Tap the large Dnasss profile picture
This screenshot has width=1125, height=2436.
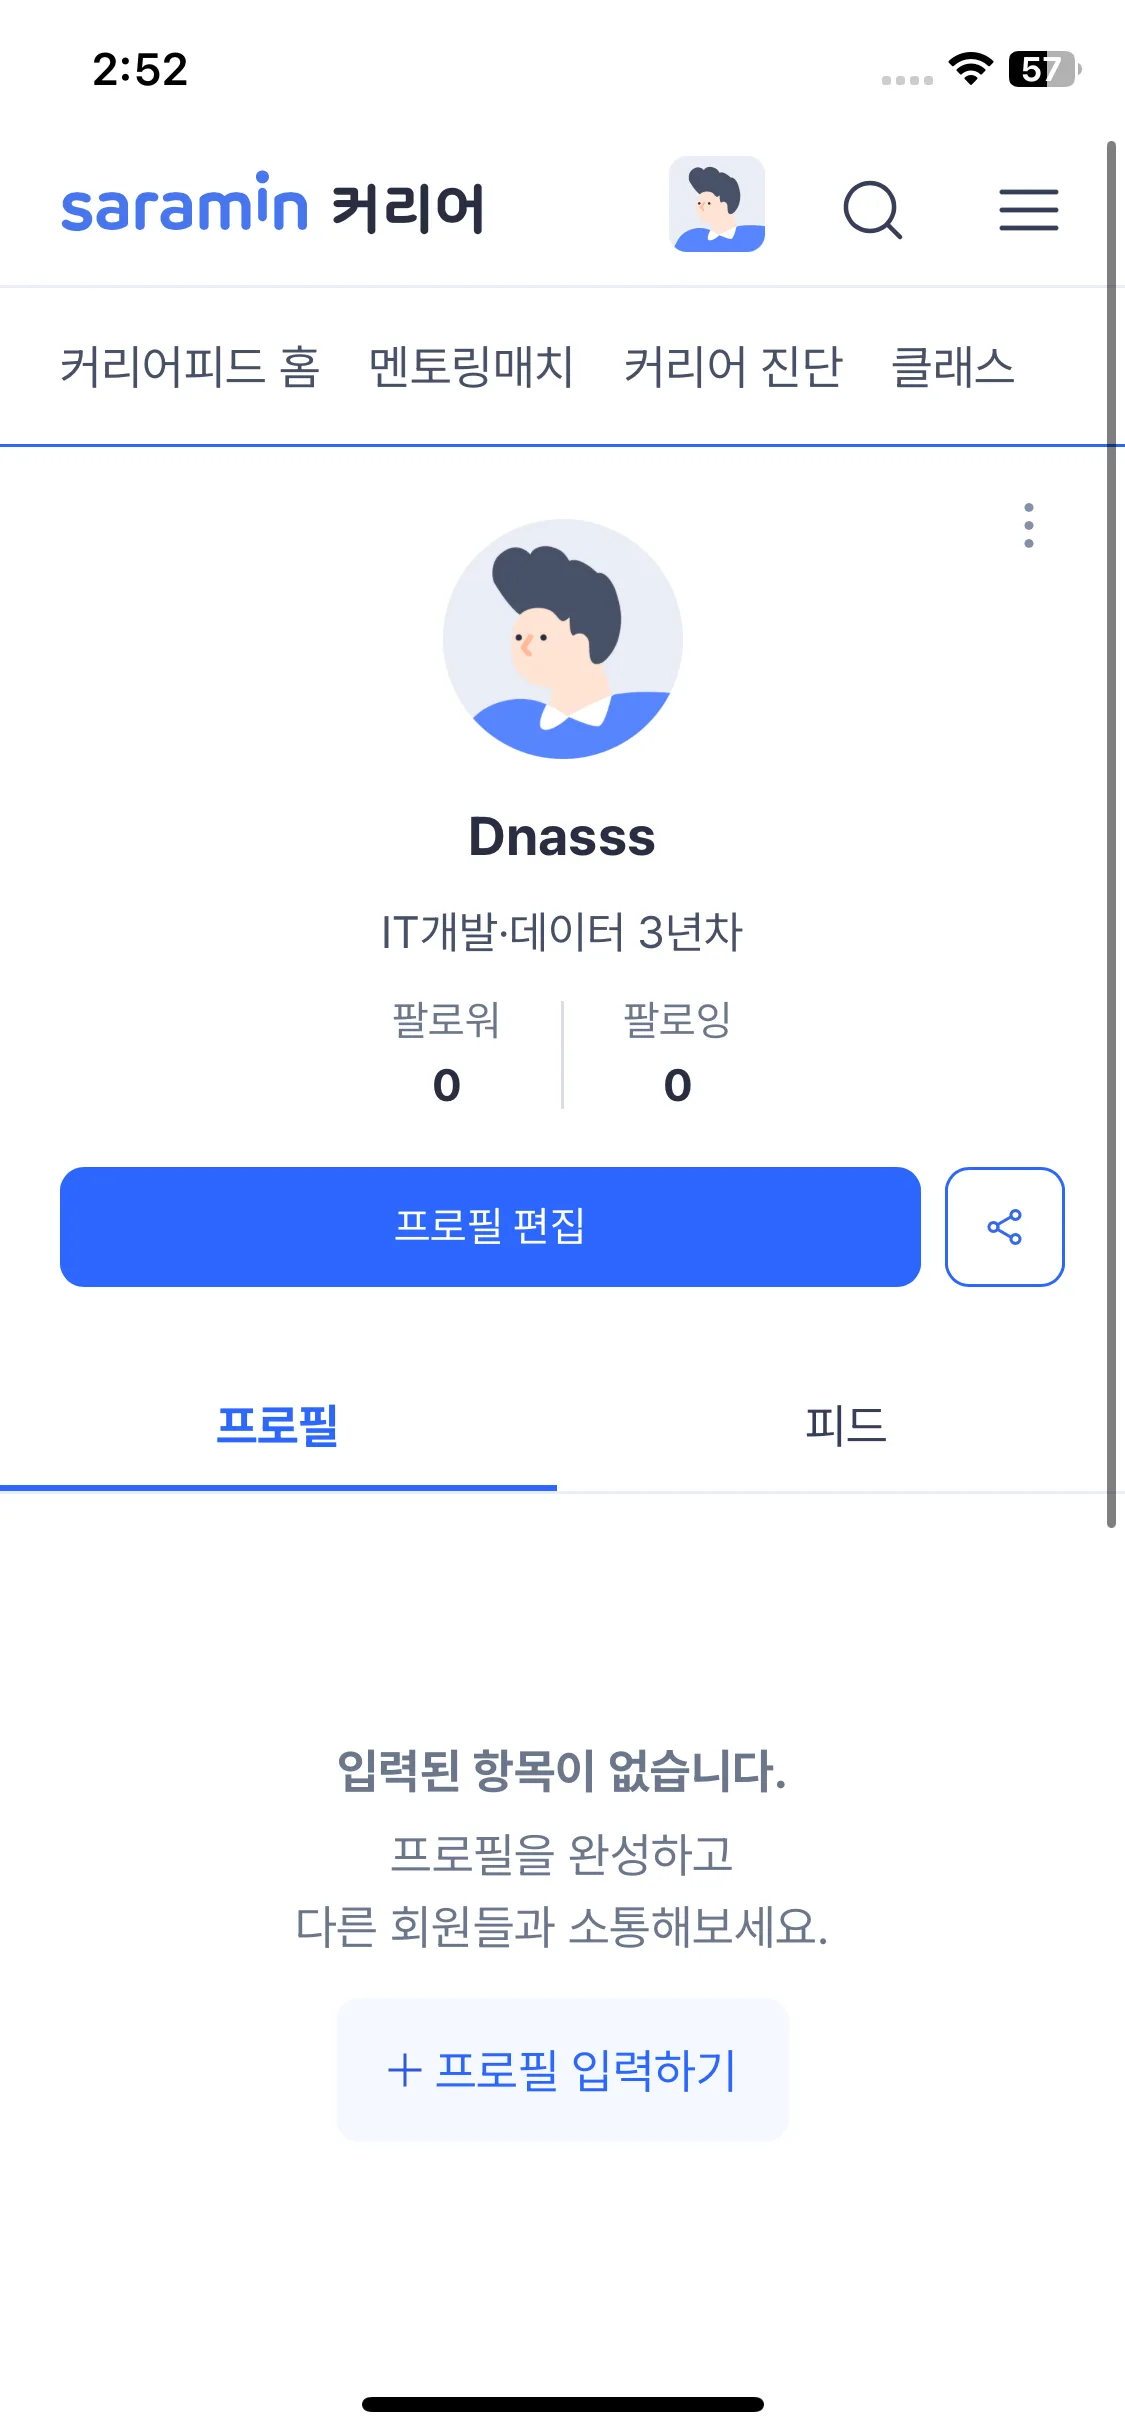[562, 639]
